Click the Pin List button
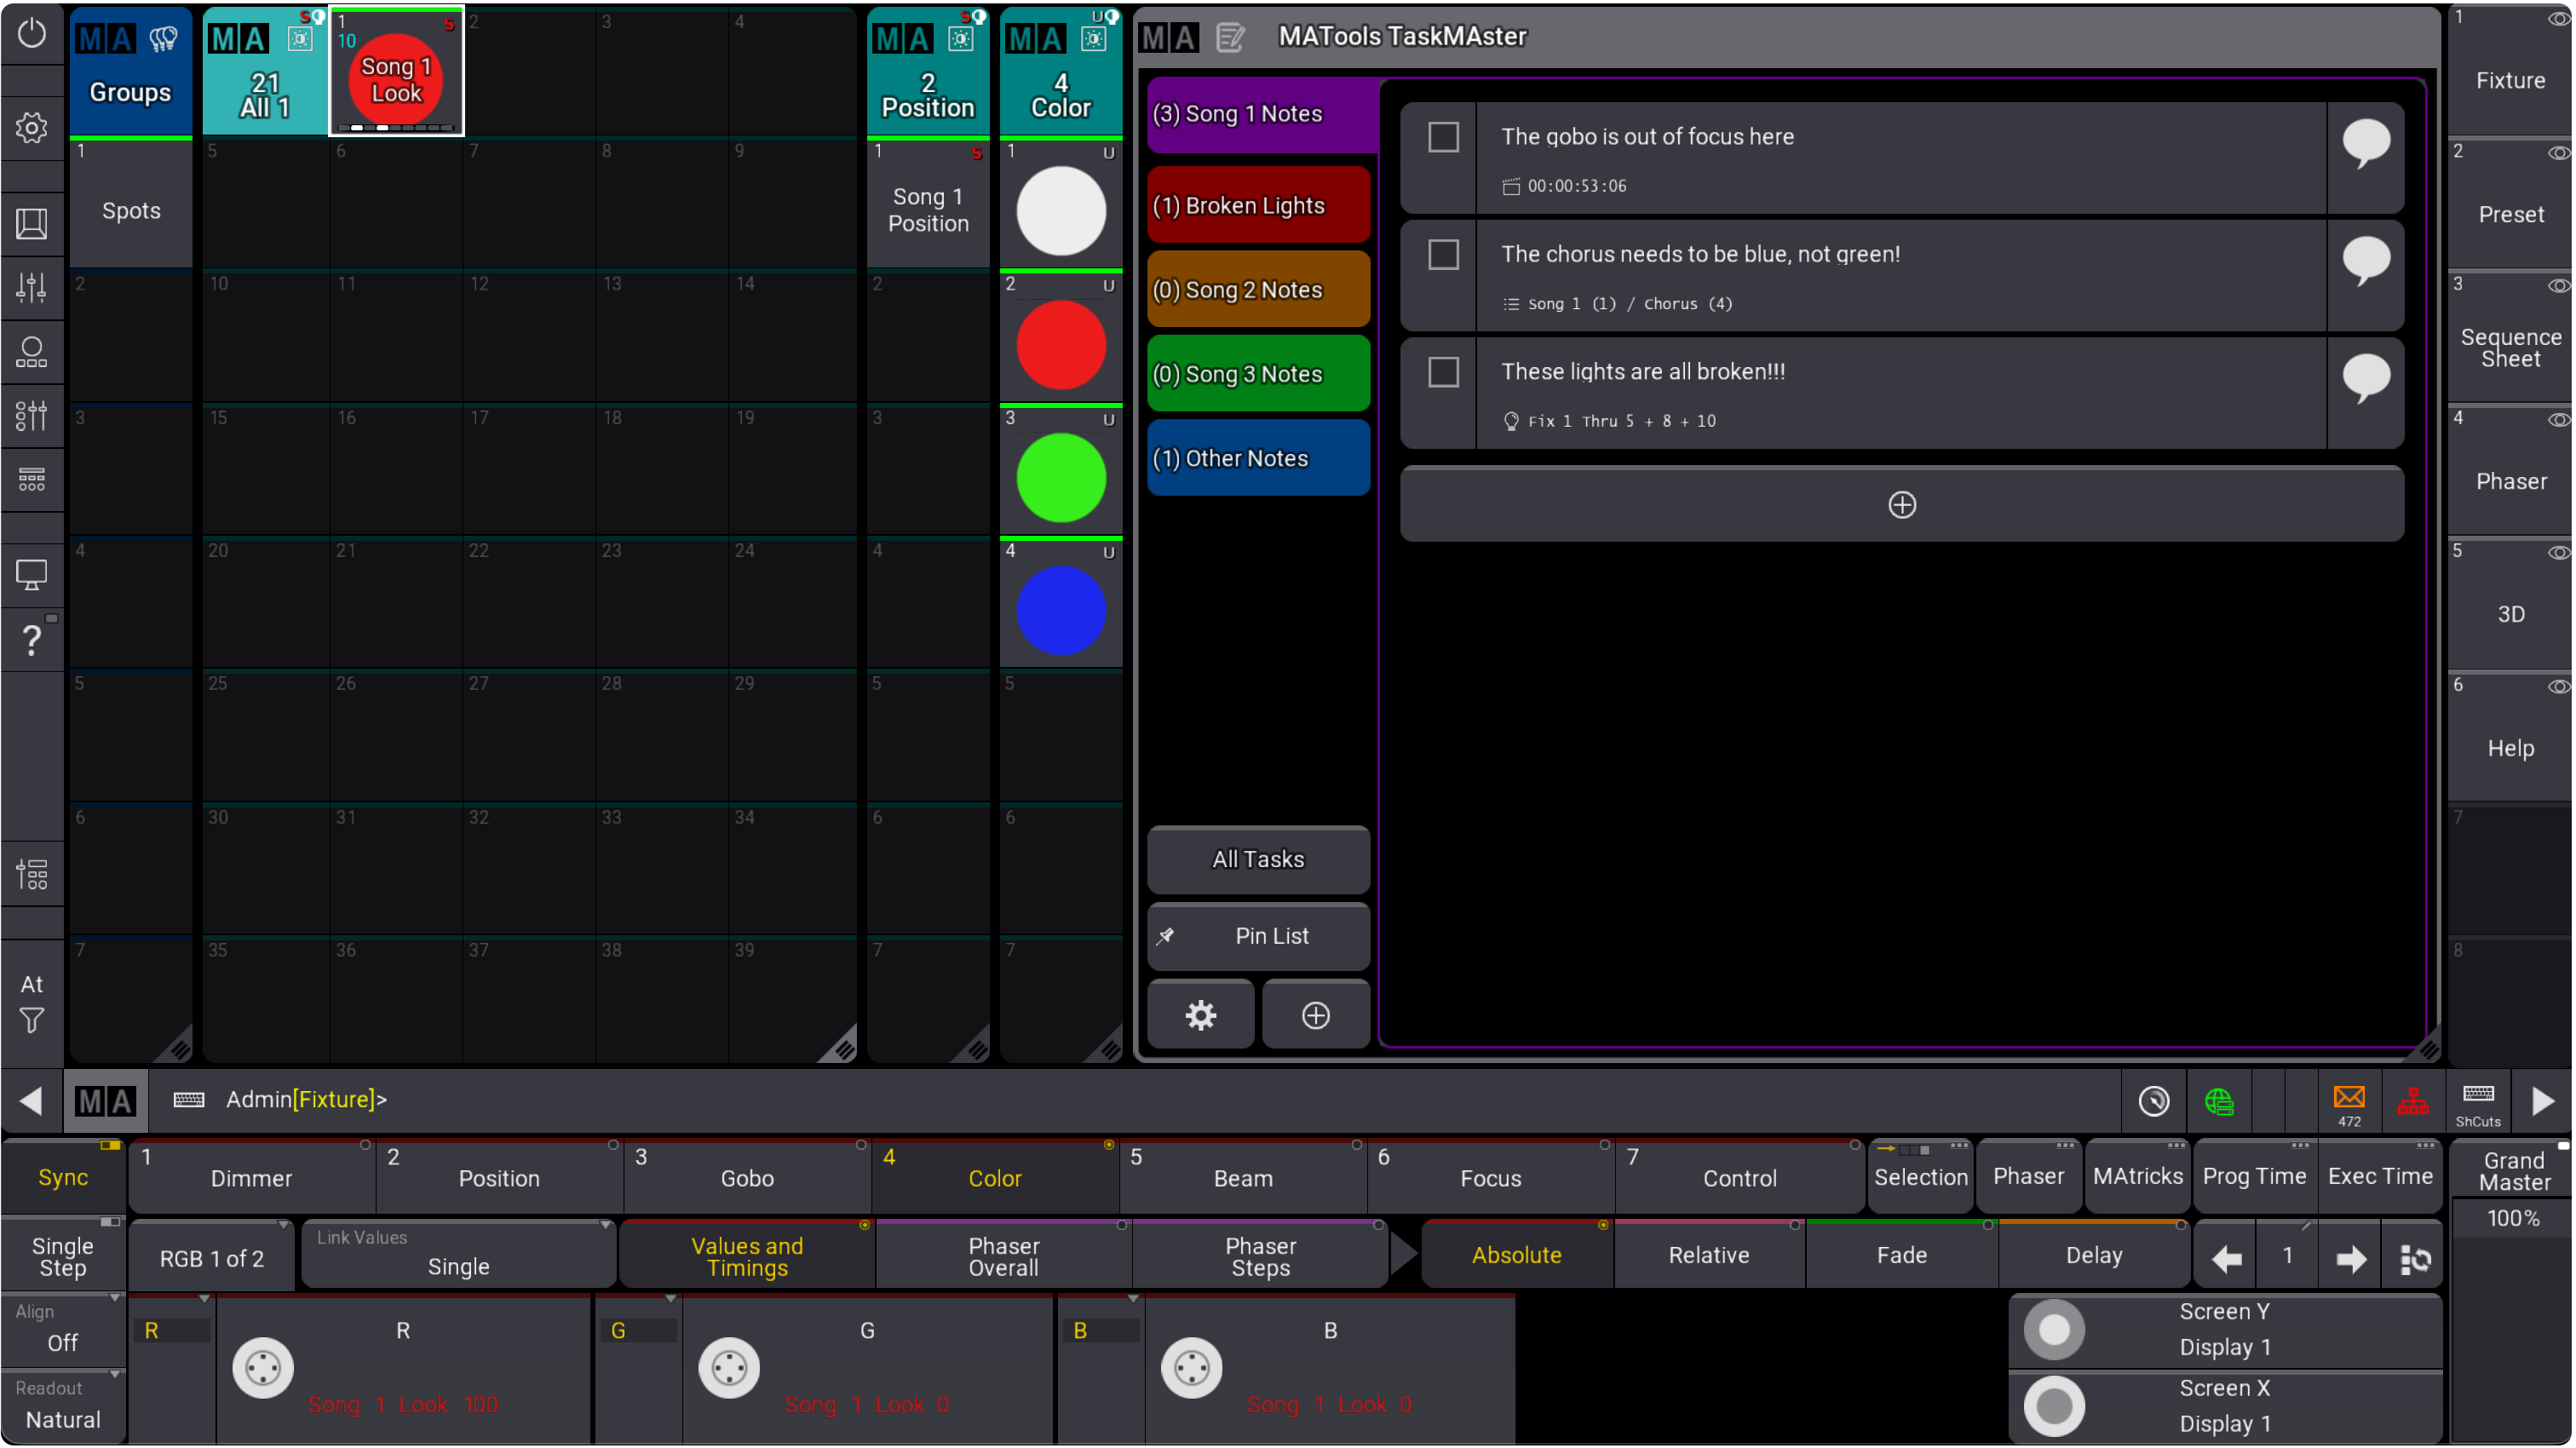2576x1448 pixels. pos(1258,936)
